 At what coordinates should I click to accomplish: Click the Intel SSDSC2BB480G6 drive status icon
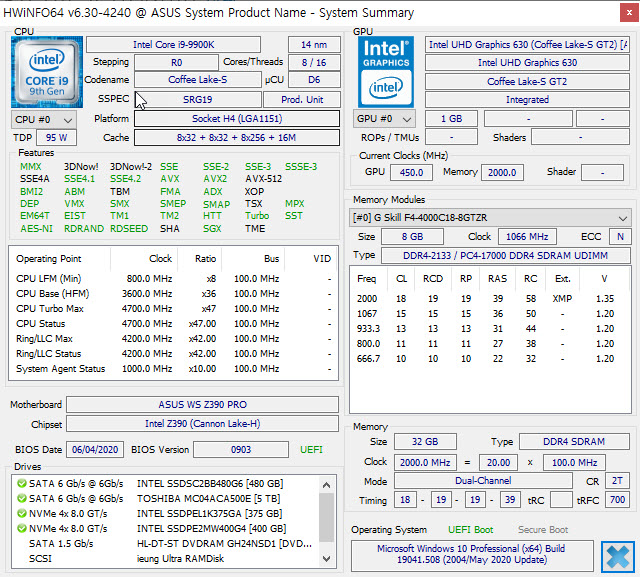click(21, 483)
